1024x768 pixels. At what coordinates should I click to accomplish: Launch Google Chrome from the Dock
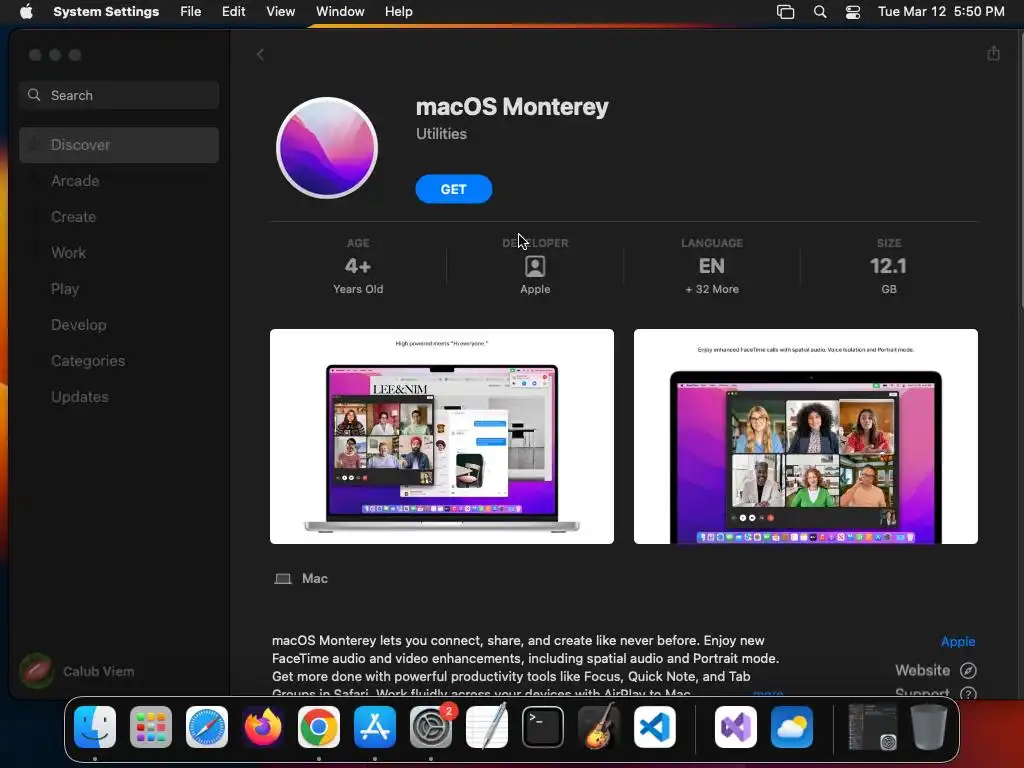[x=319, y=727]
